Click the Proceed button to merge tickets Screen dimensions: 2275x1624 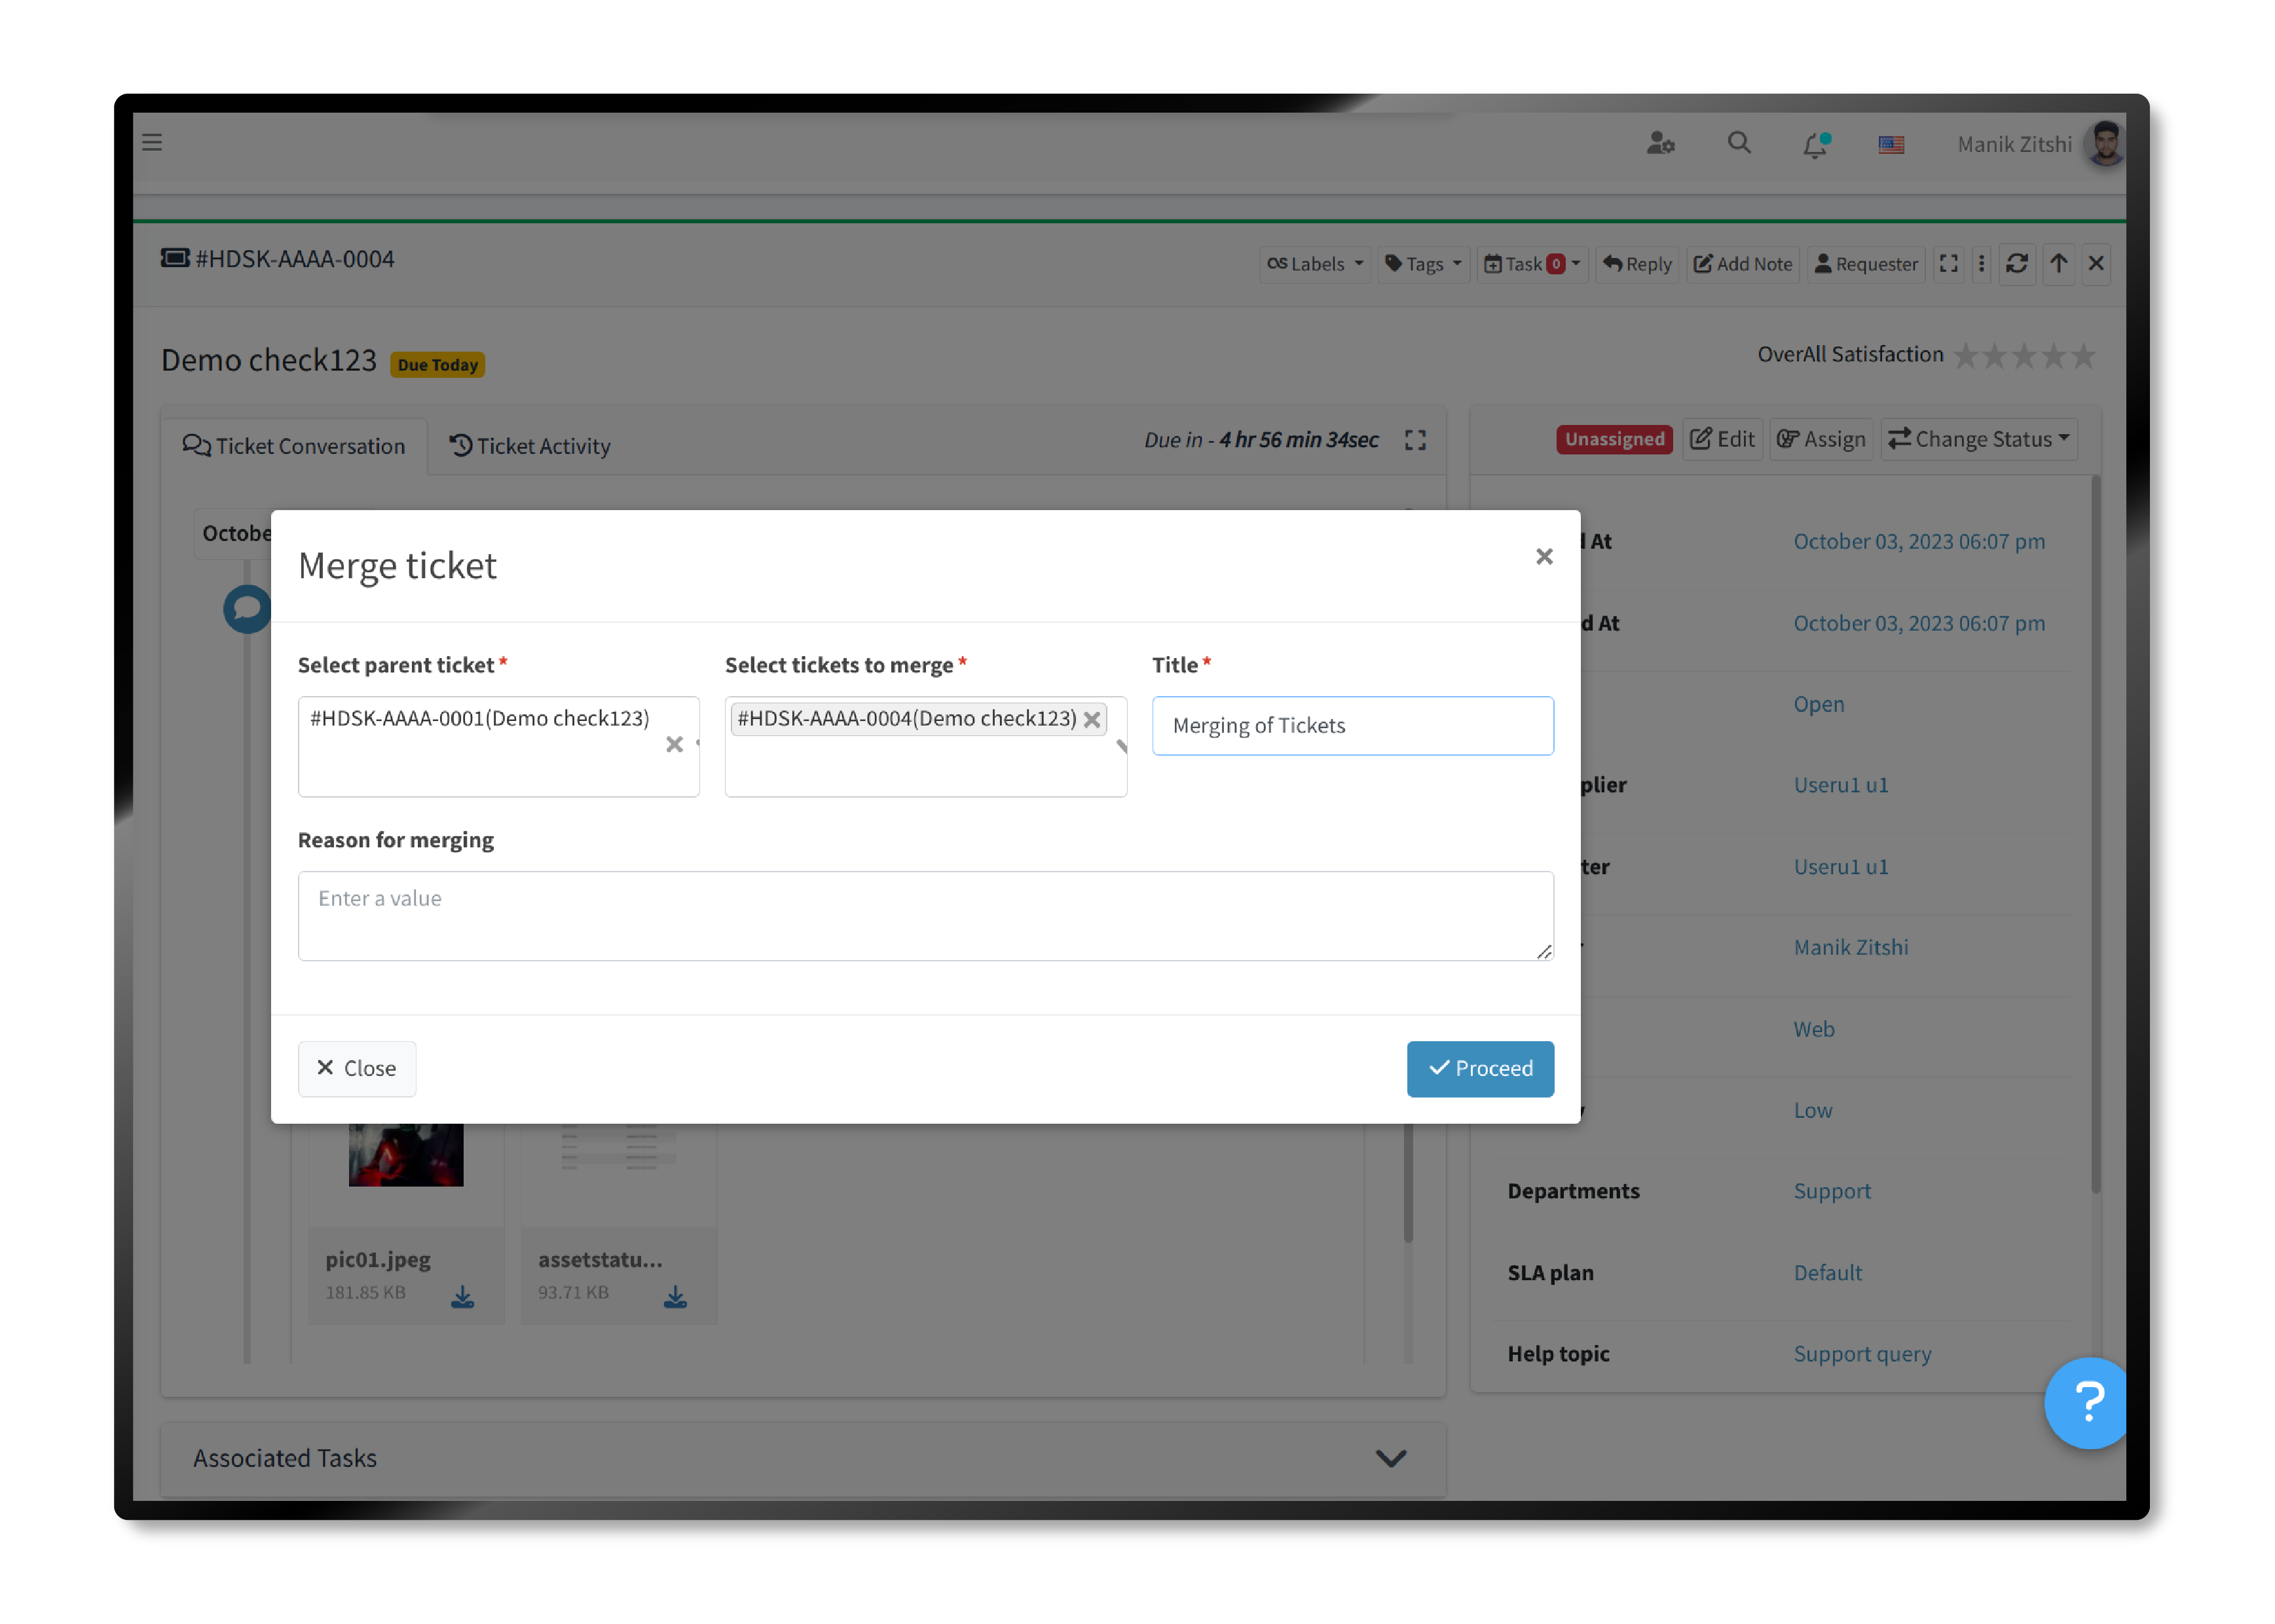1481,1067
